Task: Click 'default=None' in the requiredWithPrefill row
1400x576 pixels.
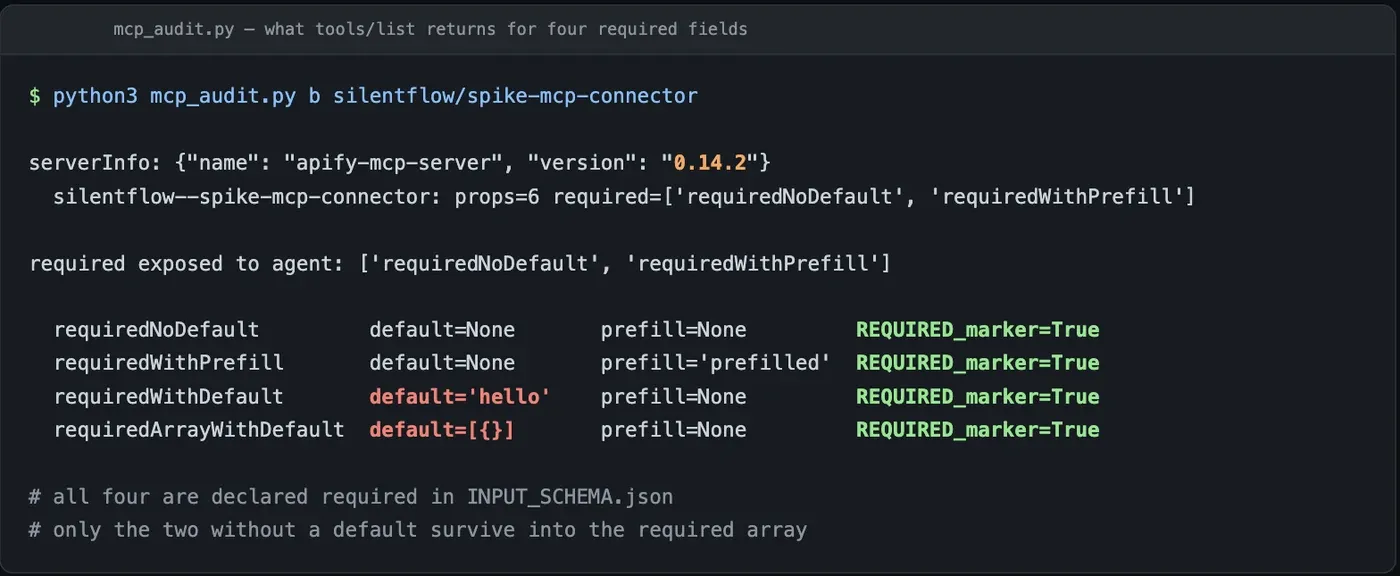Action: (x=442, y=363)
